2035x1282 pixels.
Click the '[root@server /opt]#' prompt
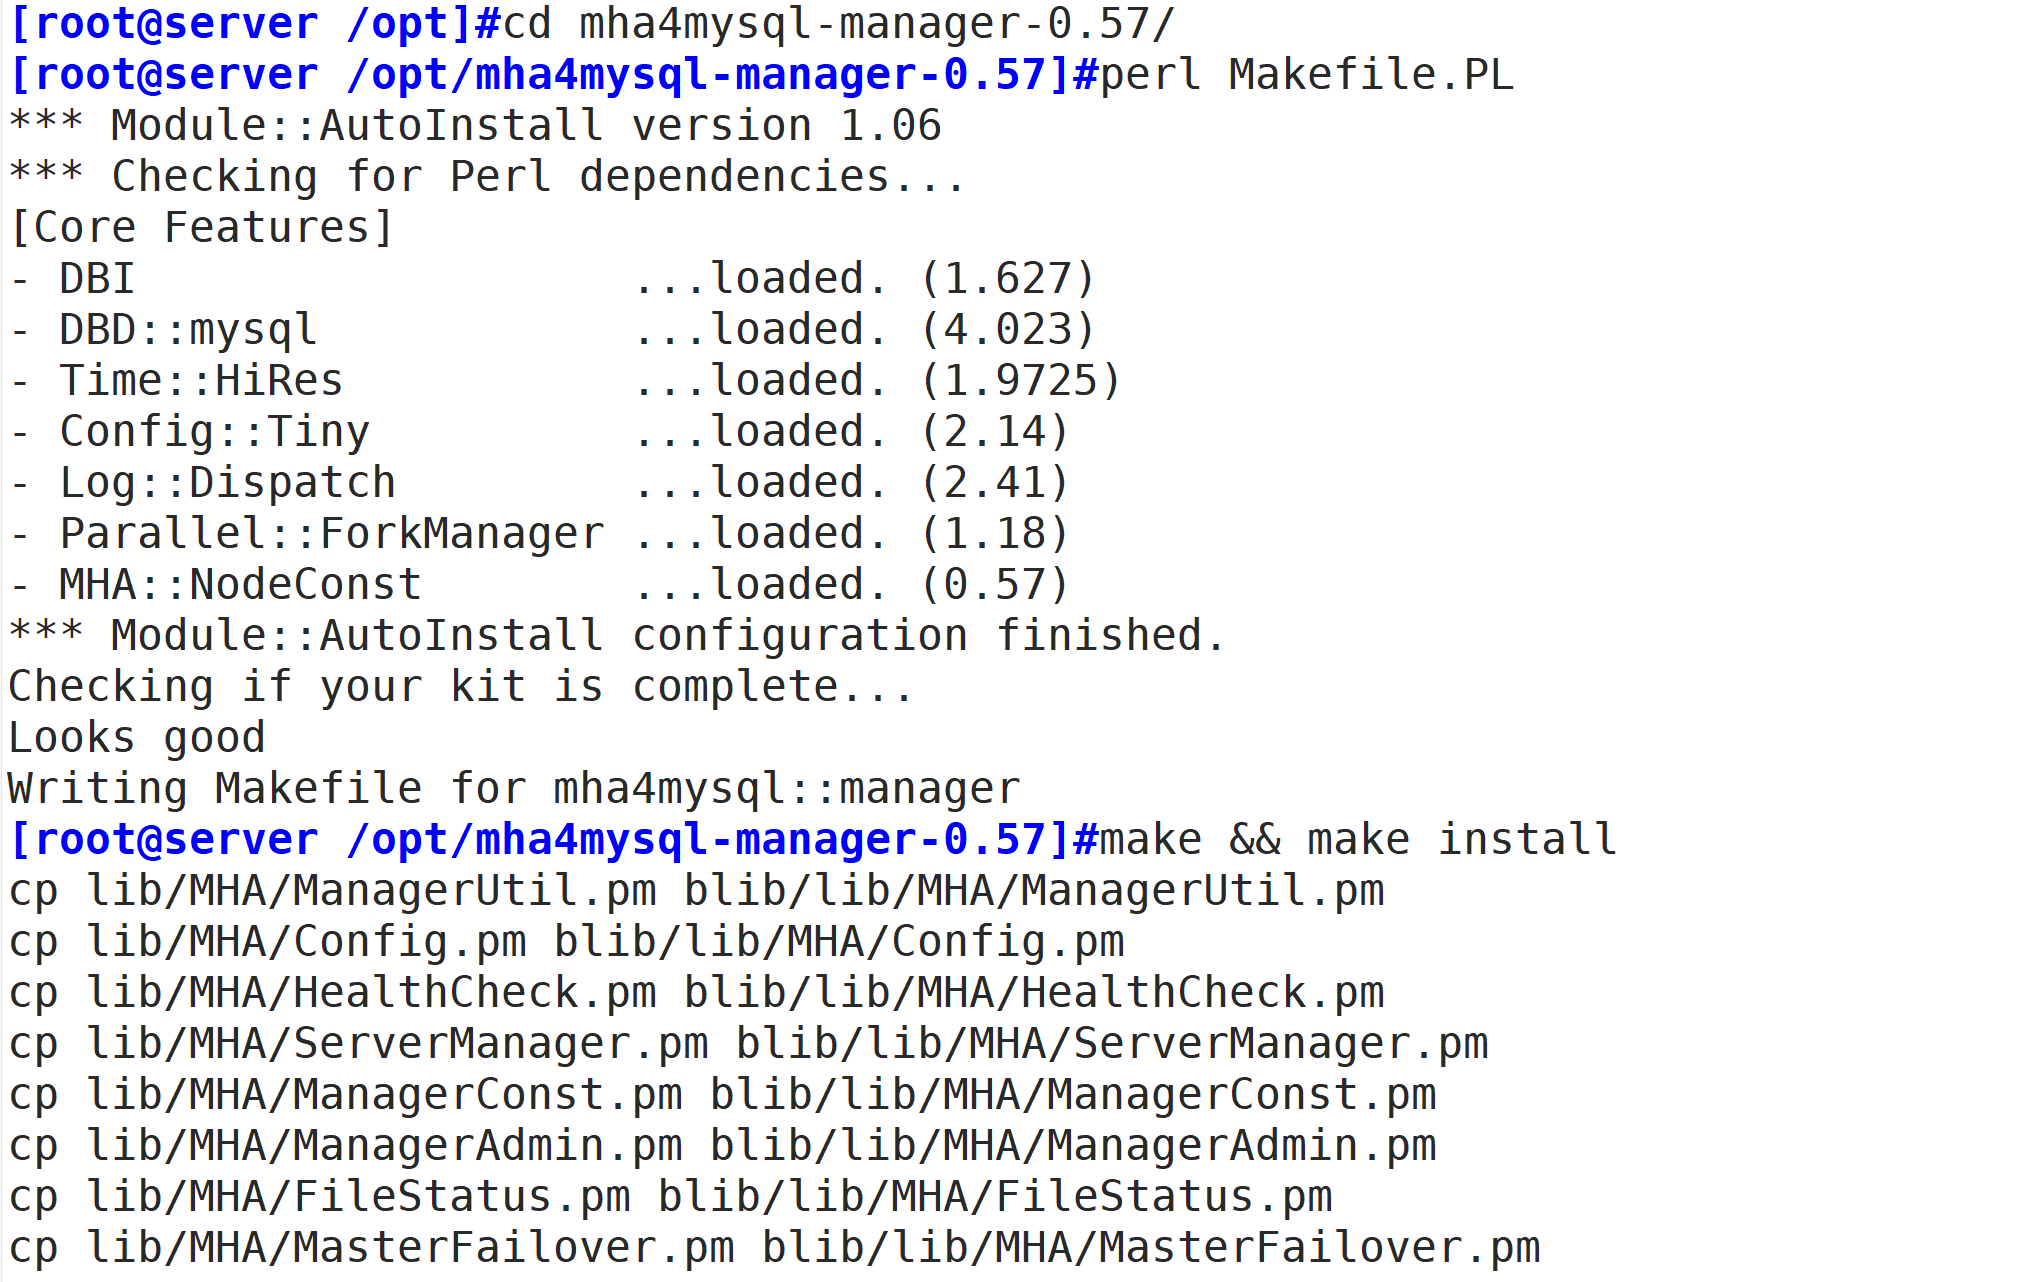tap(255, 24)
